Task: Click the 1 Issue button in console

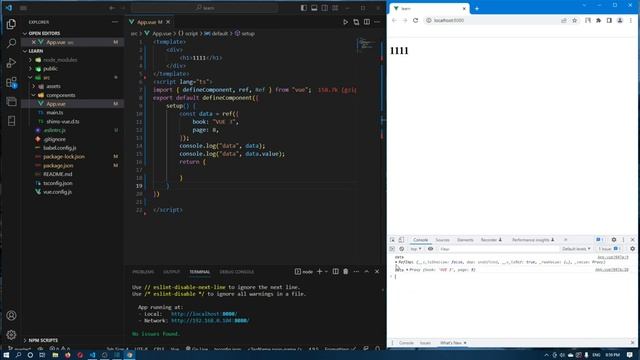Action: 609,249
